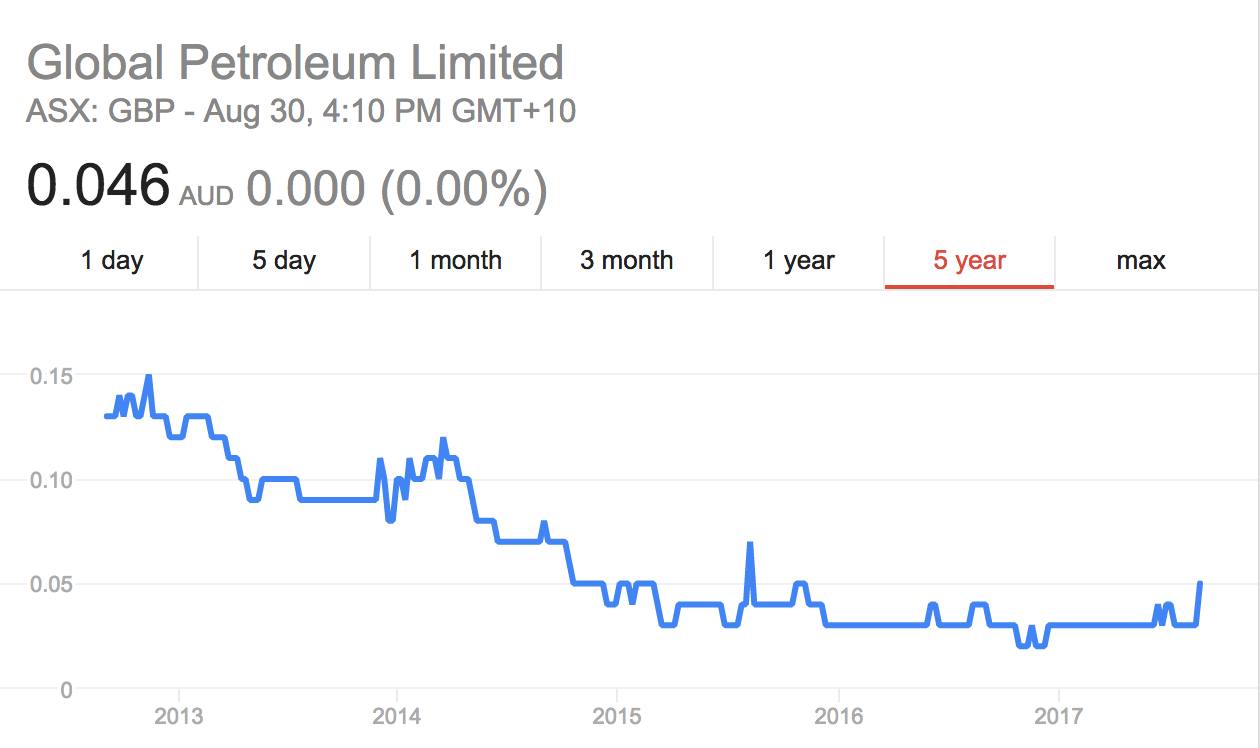
Task: Click the 0.000 (0.00%) price change text
Action: coord(396,188)
